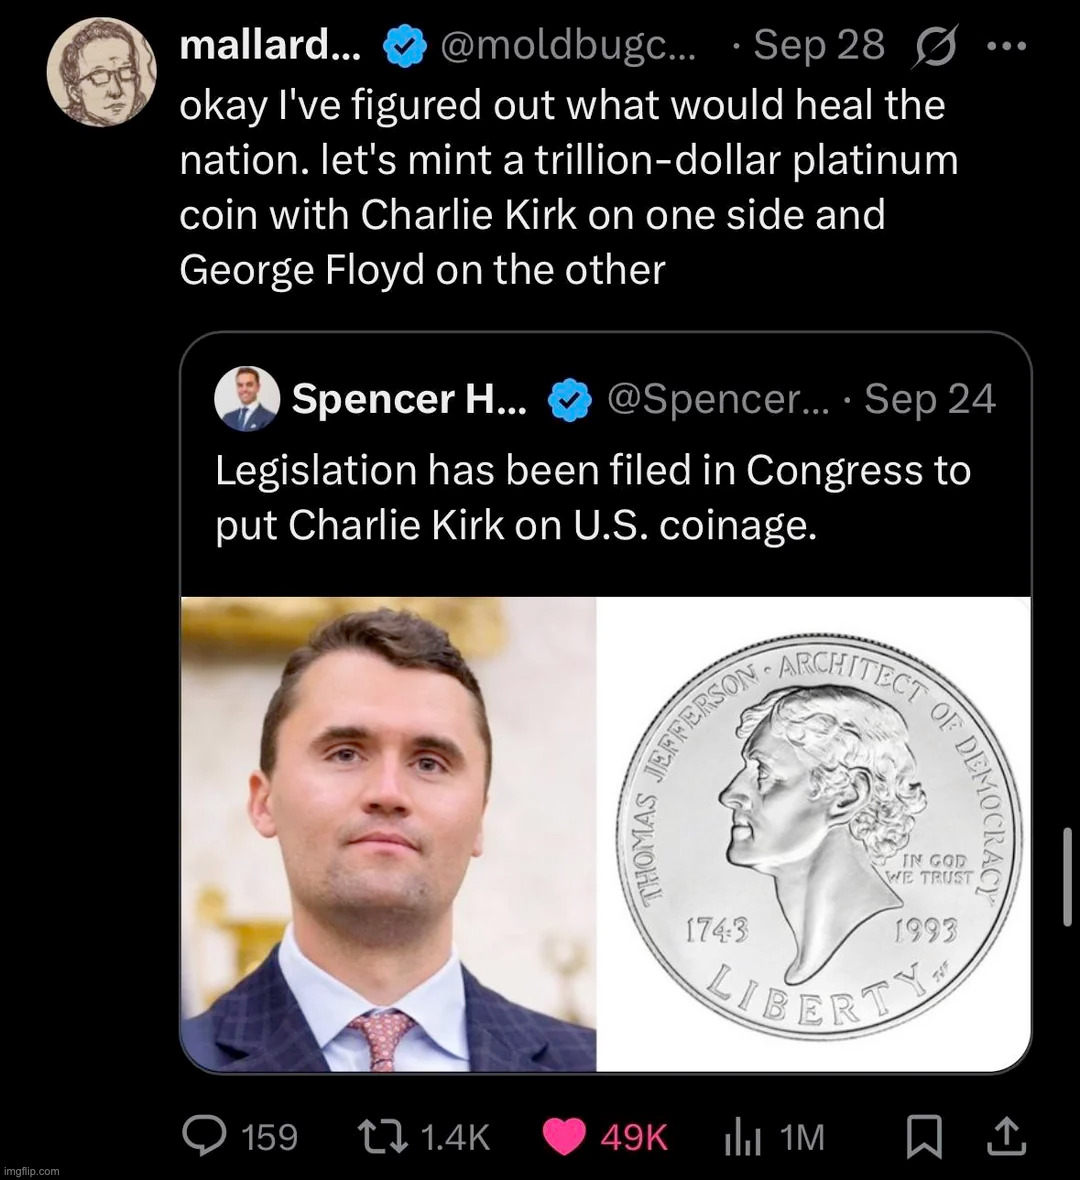Open the Thomas Jefferson coin image
Viewport: 1080px width, 1180px height.
coord(813,834)
